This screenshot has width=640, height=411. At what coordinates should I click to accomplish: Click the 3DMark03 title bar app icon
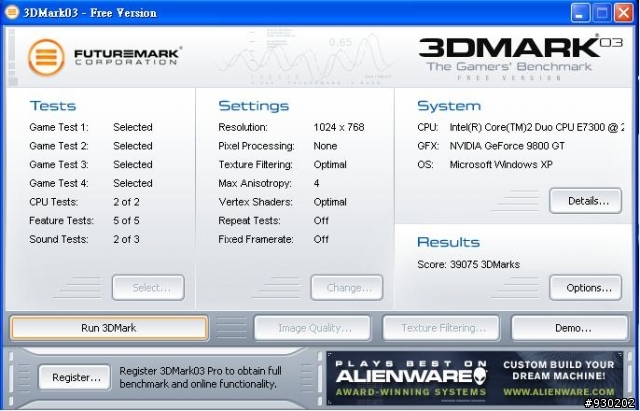(x=12, y=12)
